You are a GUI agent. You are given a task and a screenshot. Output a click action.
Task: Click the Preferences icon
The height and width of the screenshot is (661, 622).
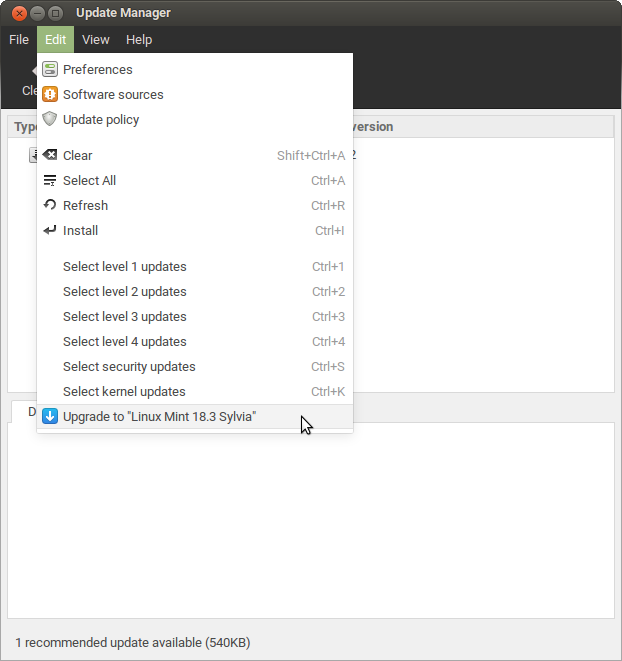point(50,70)
